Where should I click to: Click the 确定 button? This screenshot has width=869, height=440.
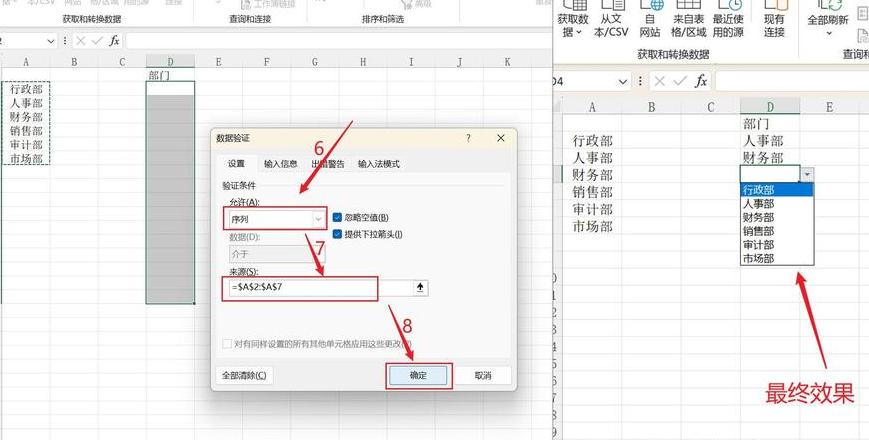pyautogui.click(x=418, y=375)
